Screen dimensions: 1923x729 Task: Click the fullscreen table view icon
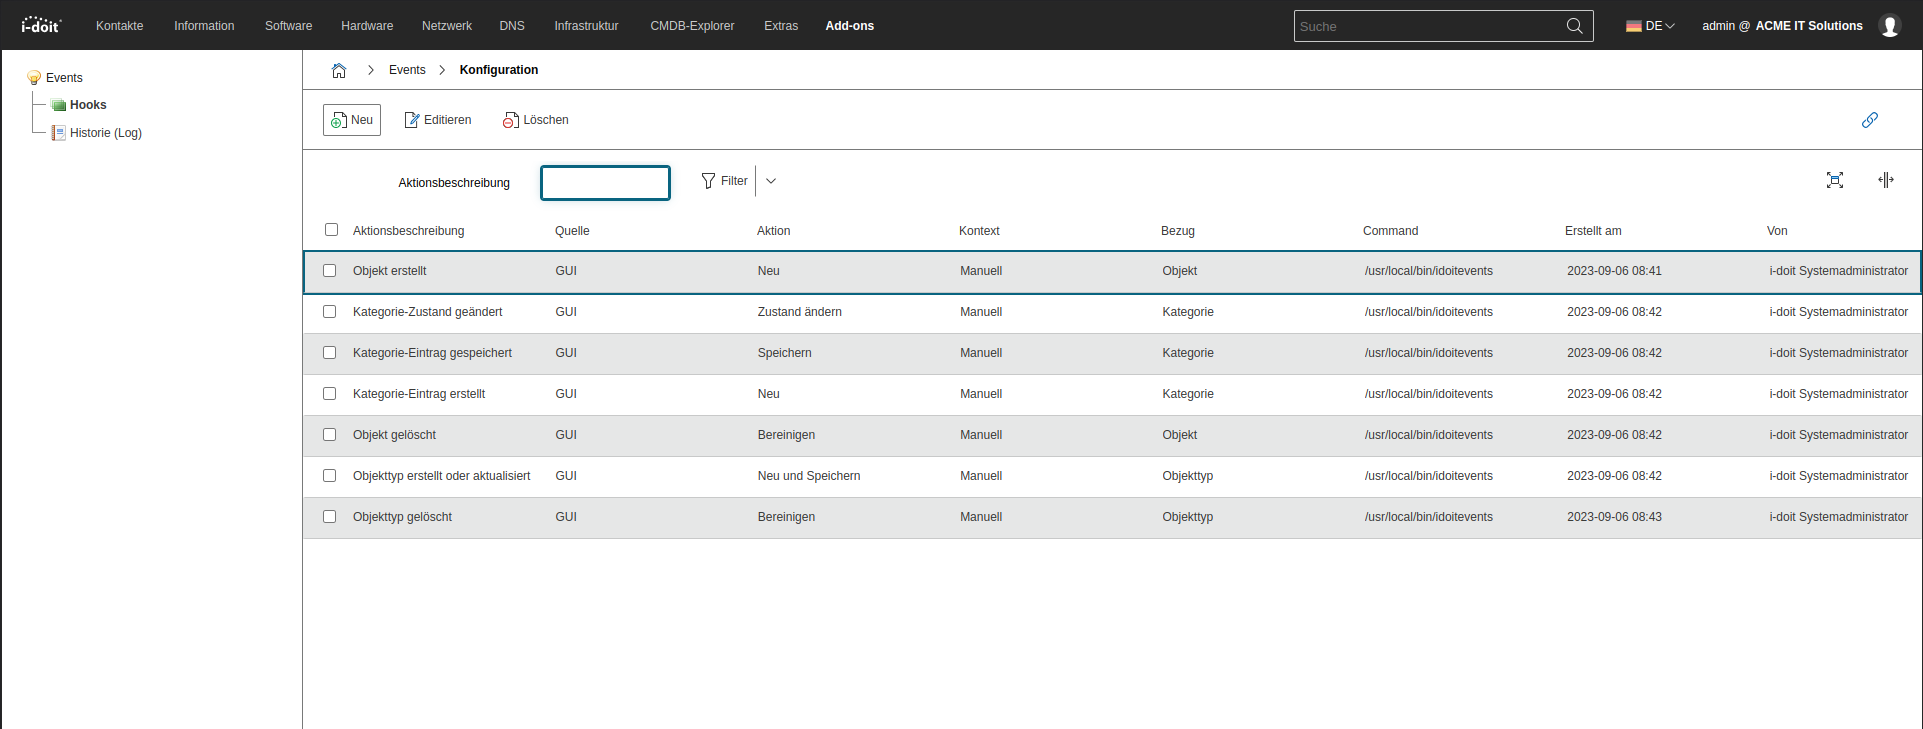point(1835,180)
